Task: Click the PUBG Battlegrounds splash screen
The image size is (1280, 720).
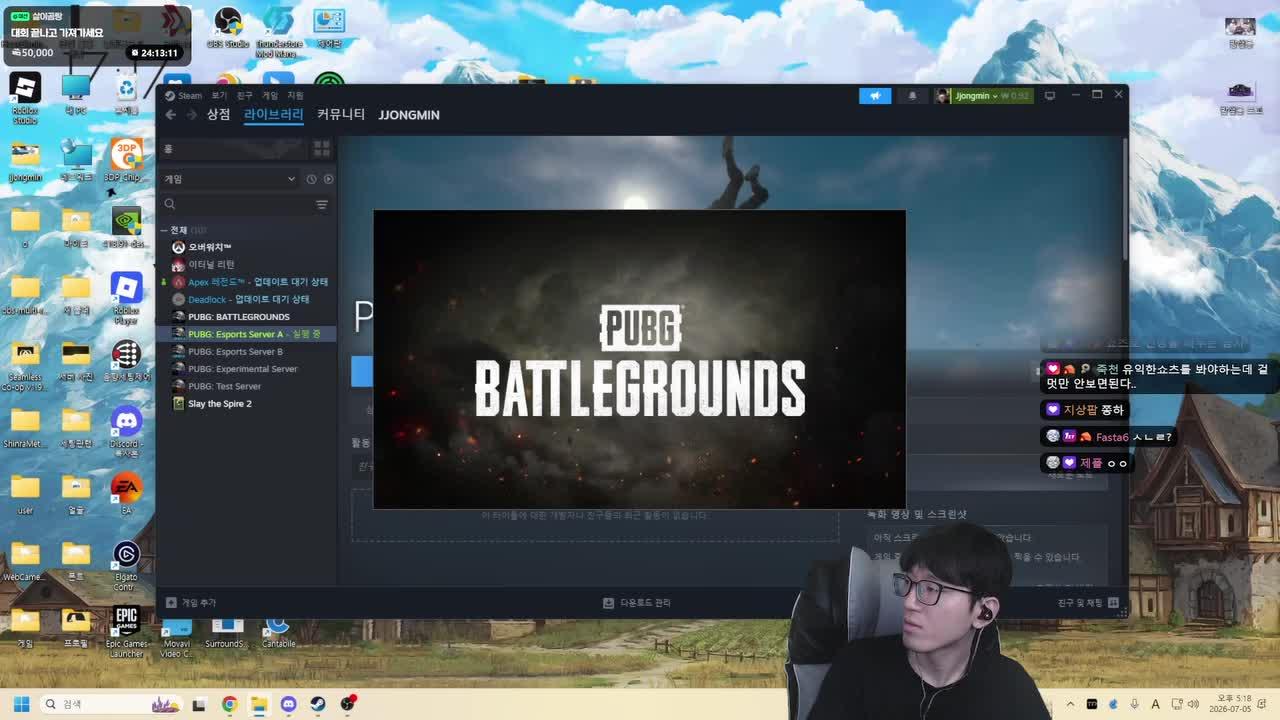Action: pyautogui.click(x=640, y=359)
